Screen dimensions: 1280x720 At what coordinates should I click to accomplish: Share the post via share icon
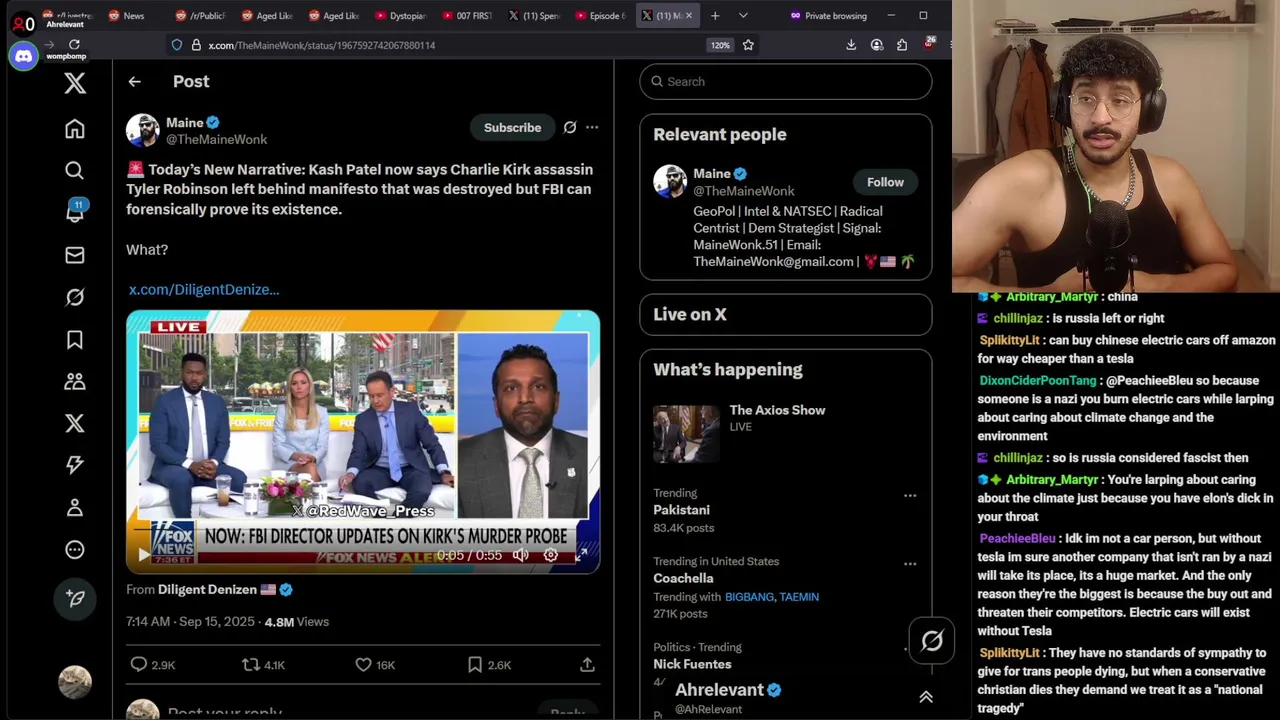pos(587,664)
